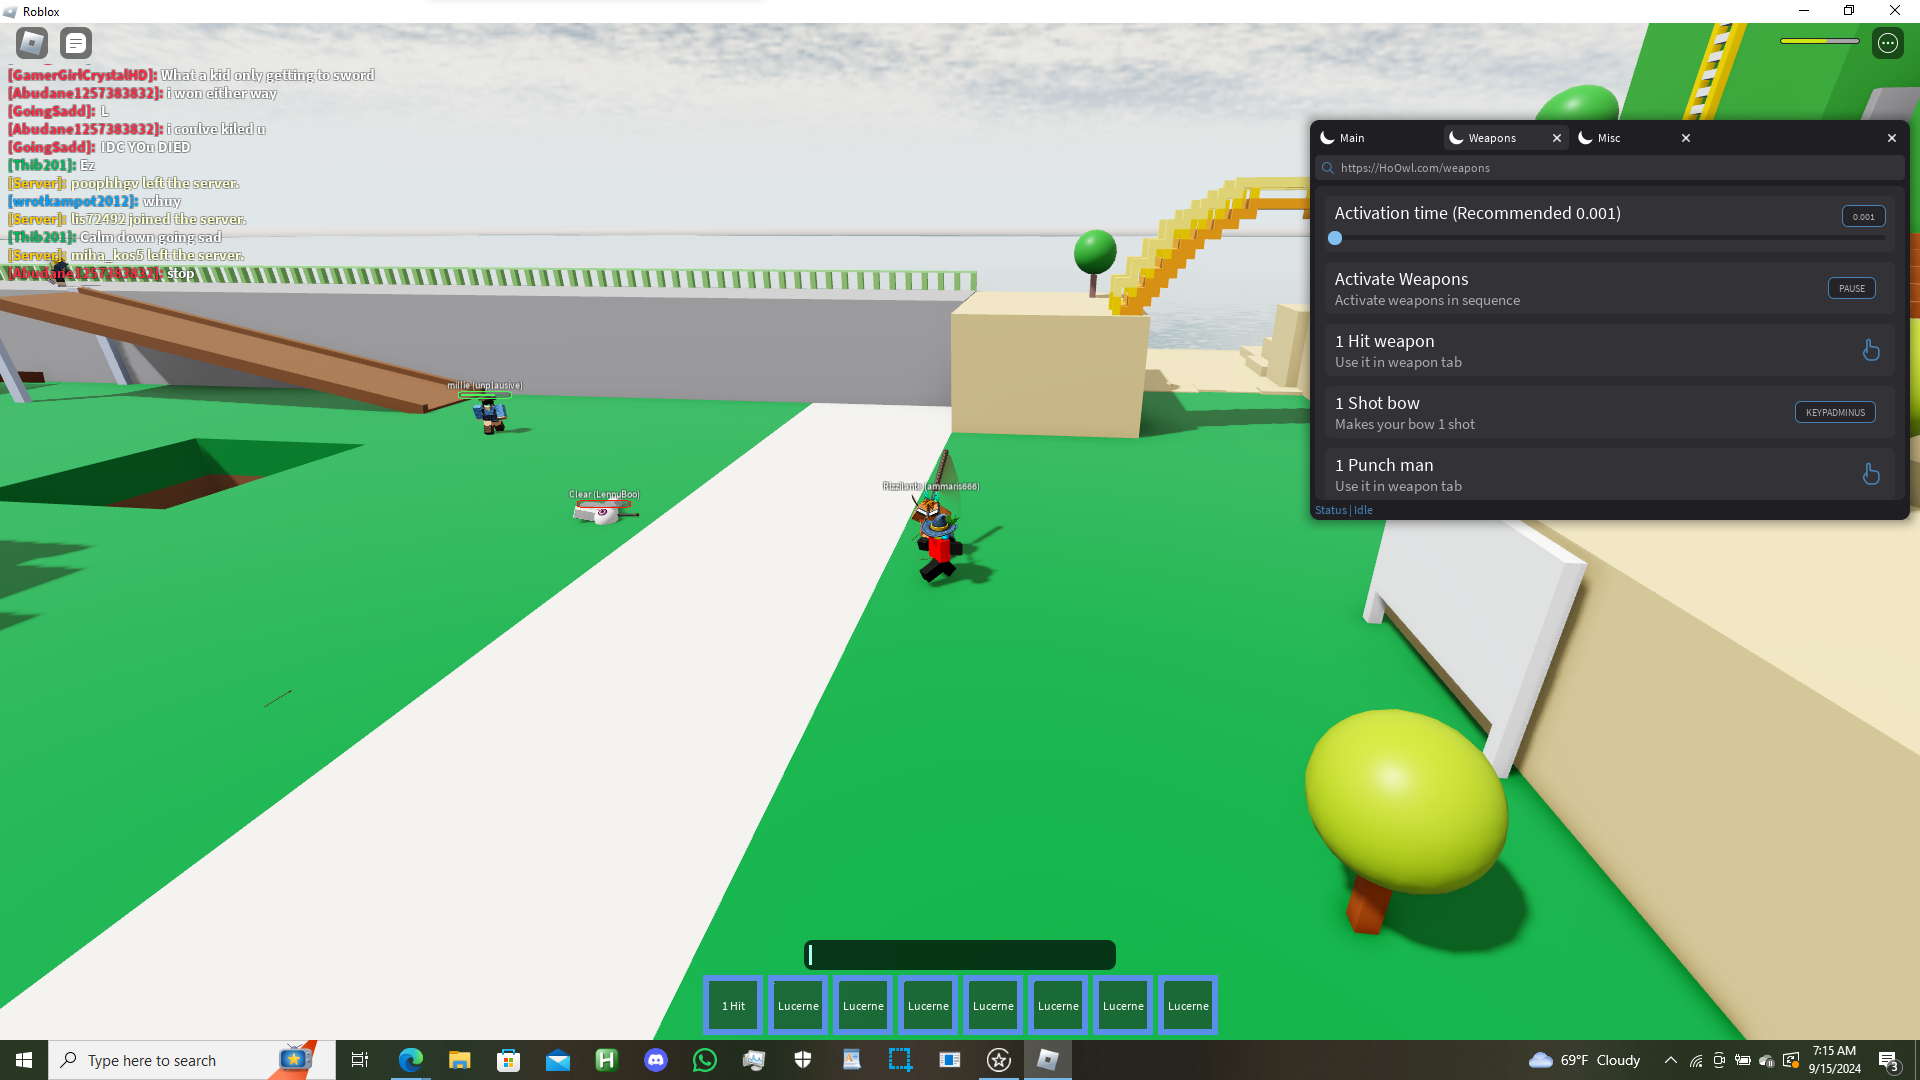Open Microsoft Edge from the taskbar
The image size is (1920, 1080).
click(x=410, y=1060)
